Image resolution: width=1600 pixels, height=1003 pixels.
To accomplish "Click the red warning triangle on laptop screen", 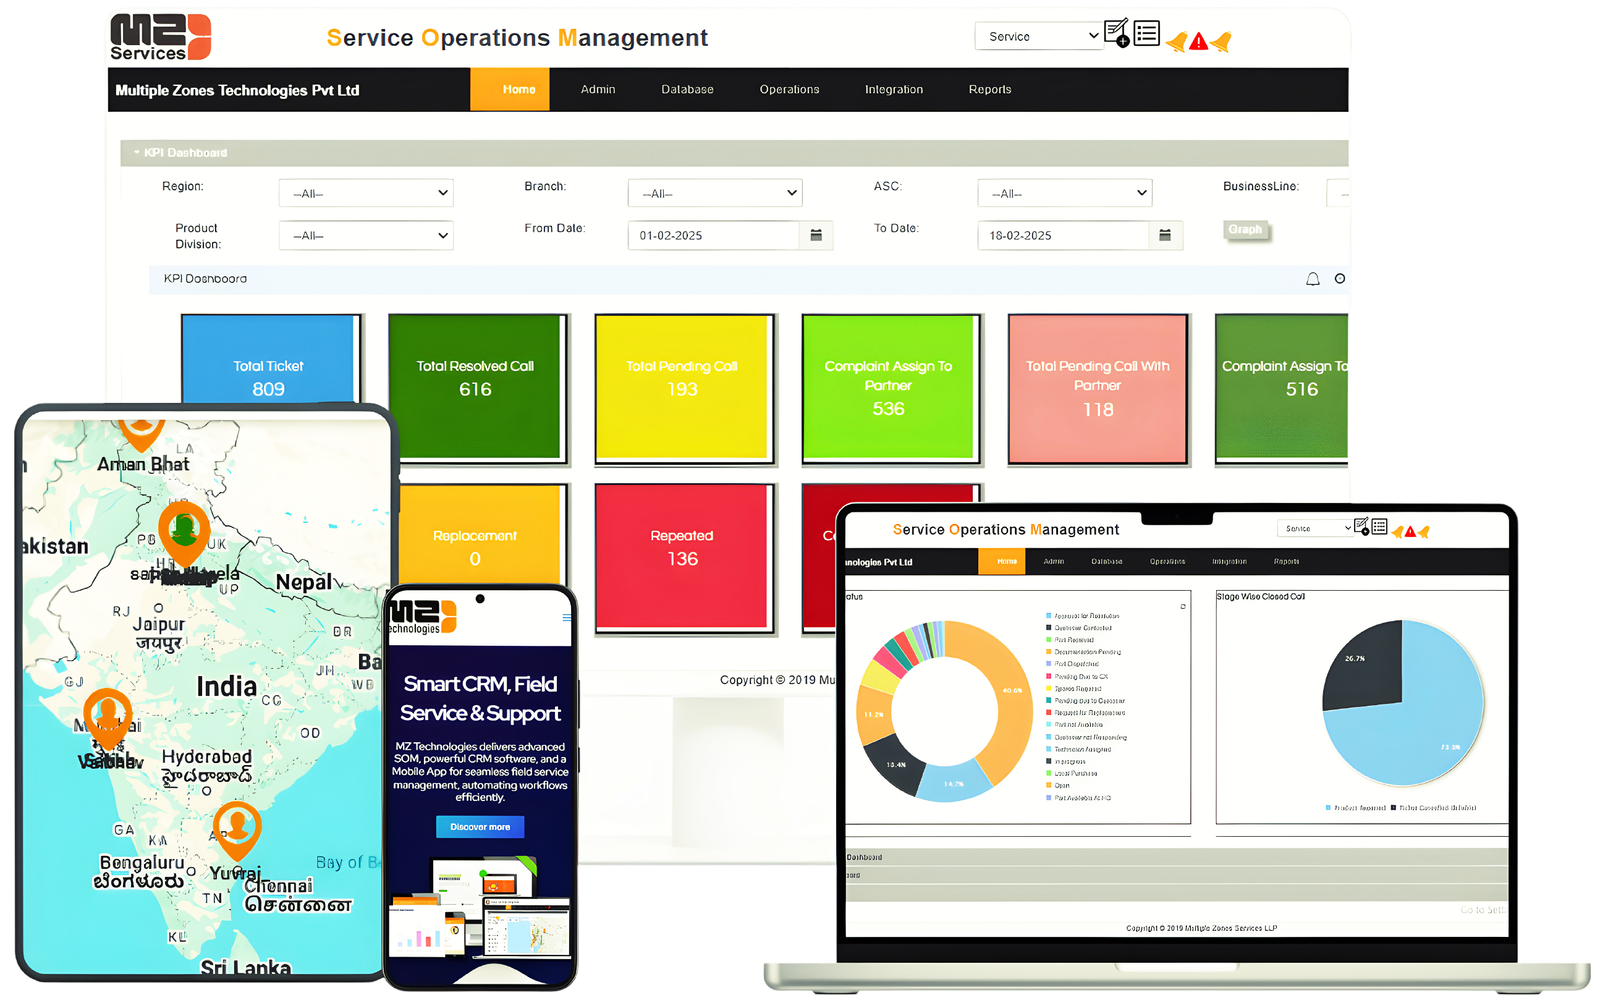I will point(1410,532).
